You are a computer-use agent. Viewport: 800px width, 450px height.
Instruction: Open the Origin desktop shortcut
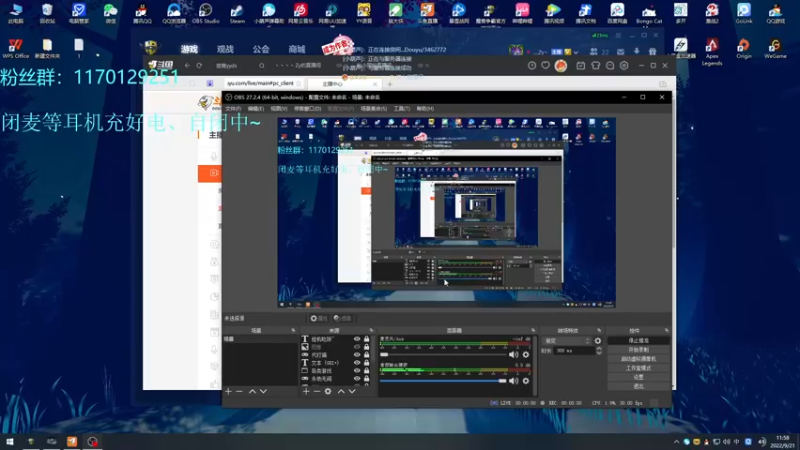point(744,49)
